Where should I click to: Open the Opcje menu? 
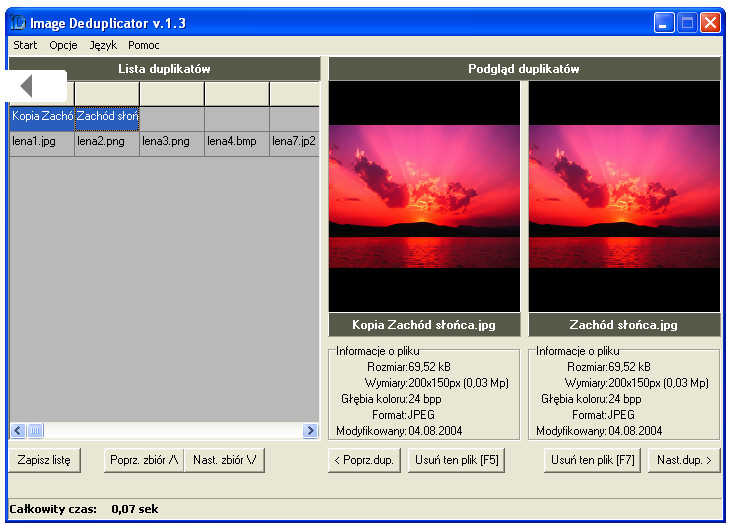click(x=63, y=45)
